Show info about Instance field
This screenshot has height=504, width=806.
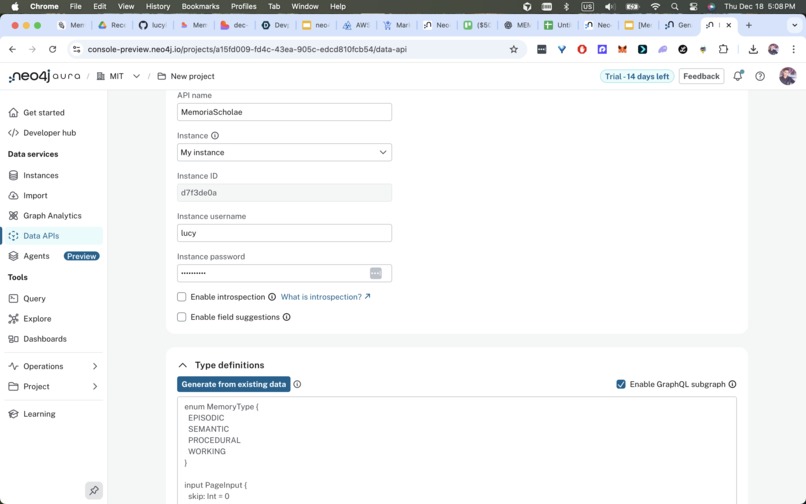215,136
